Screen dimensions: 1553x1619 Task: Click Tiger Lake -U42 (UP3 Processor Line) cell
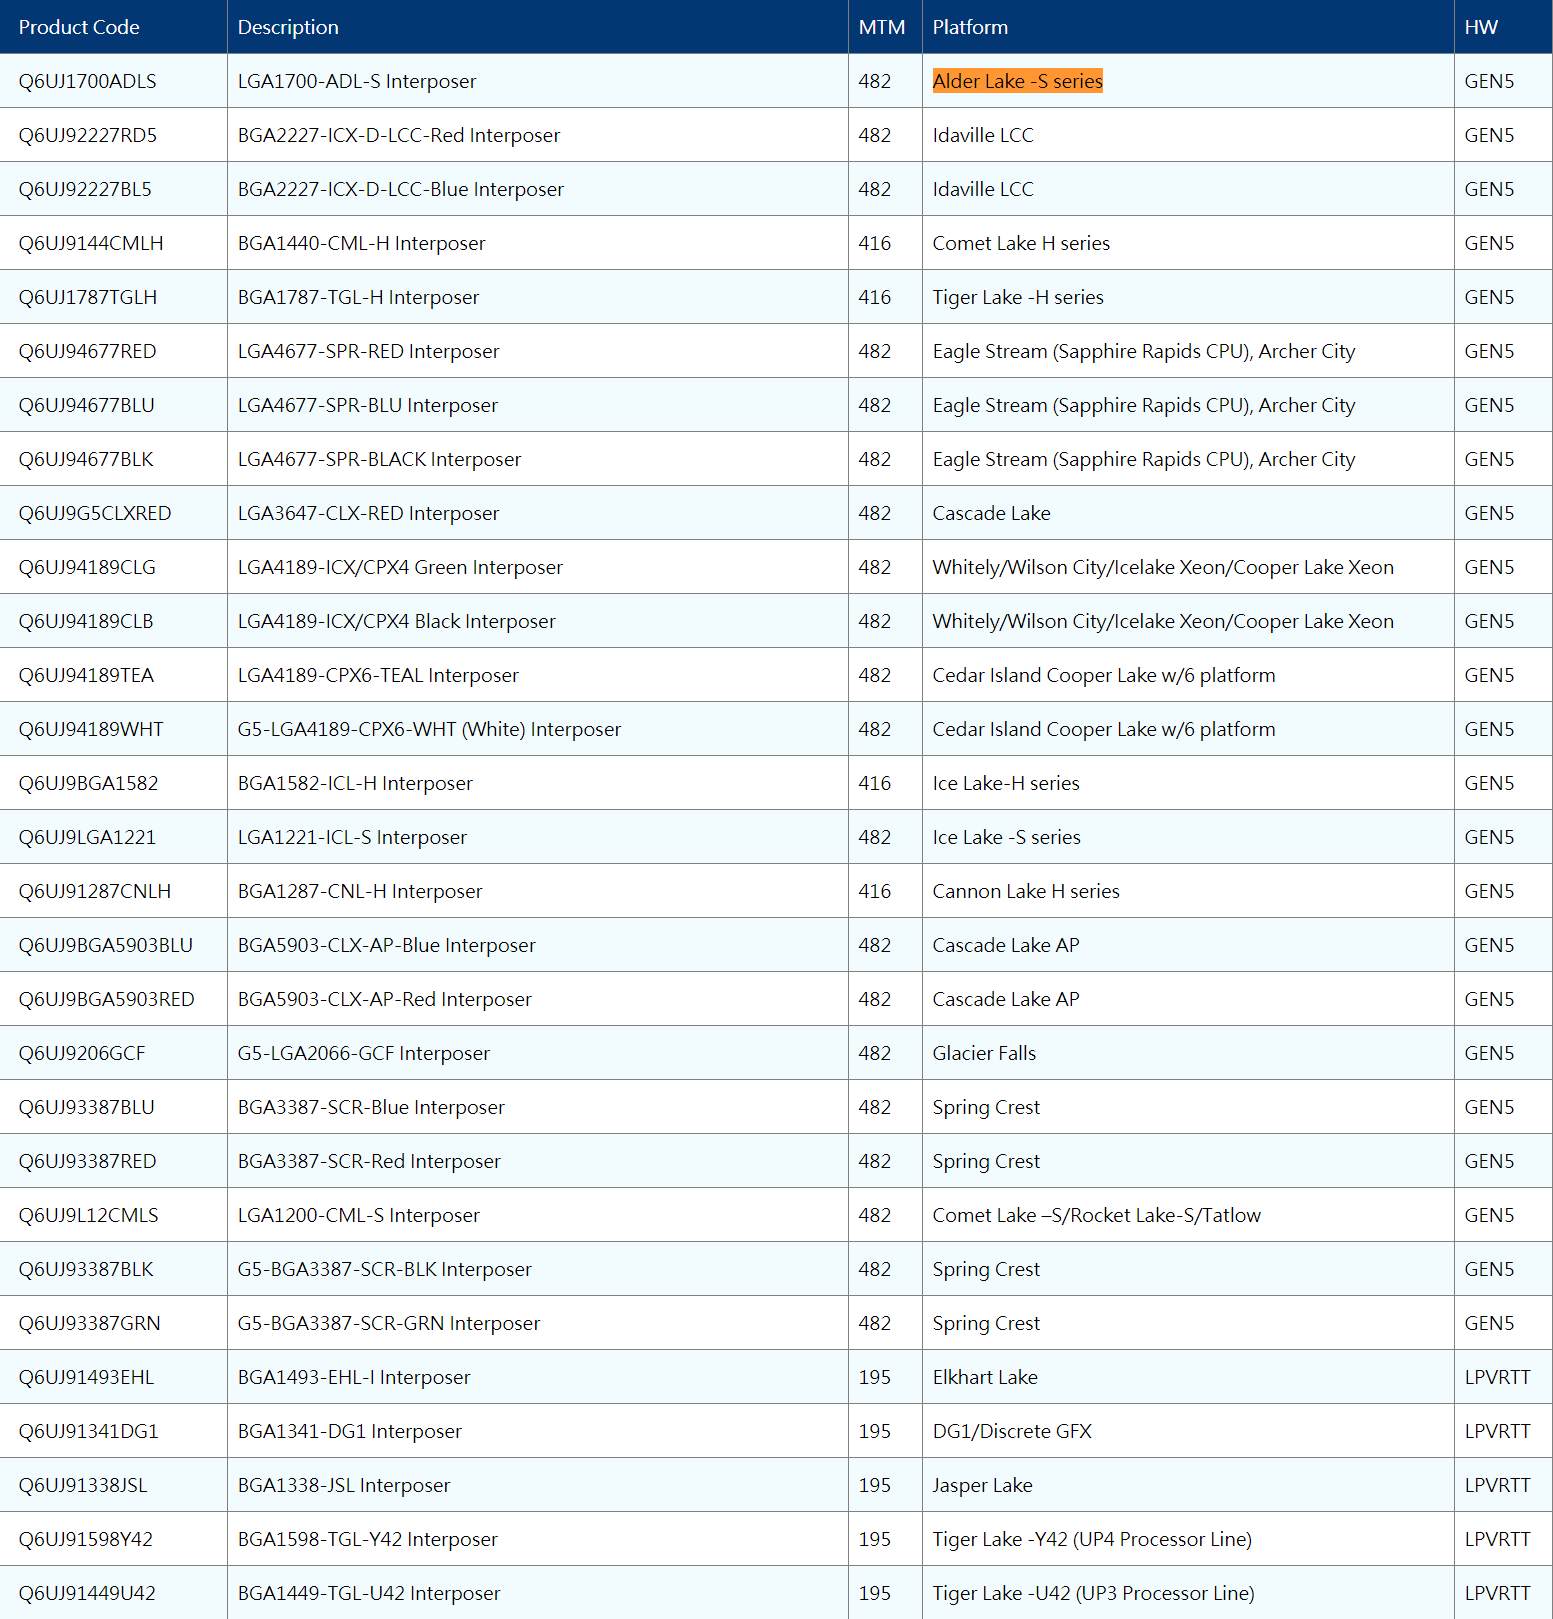tap(1093, 1593)
